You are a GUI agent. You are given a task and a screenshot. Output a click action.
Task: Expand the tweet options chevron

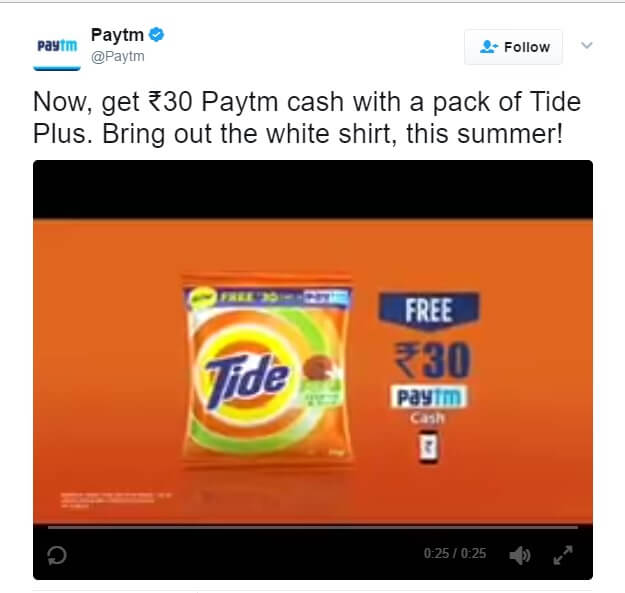pos(587,45)
